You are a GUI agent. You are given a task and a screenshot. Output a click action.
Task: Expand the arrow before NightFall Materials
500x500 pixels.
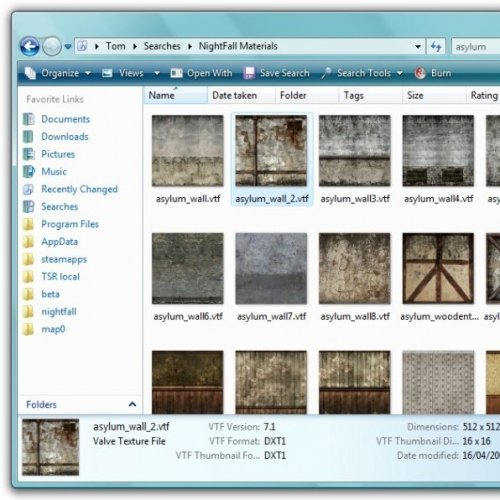pos(190,46)
